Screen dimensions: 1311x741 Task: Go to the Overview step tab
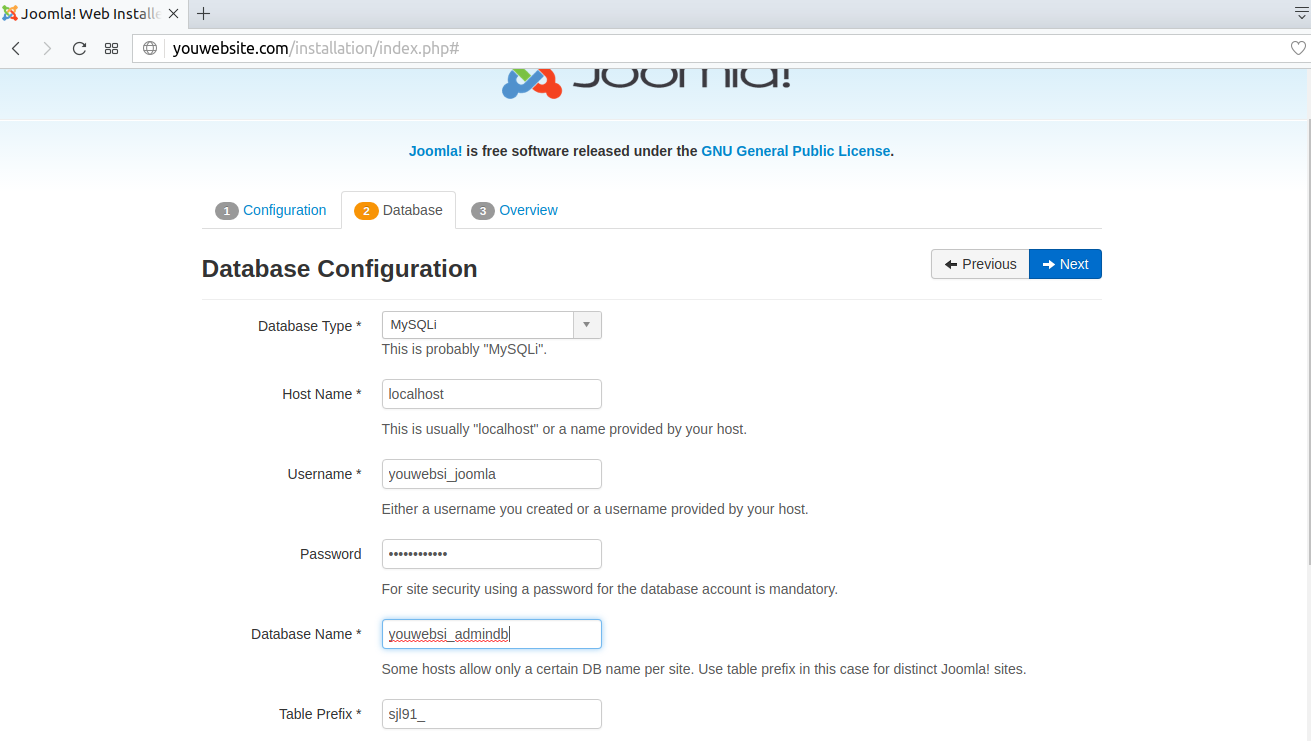pos(515,210)
